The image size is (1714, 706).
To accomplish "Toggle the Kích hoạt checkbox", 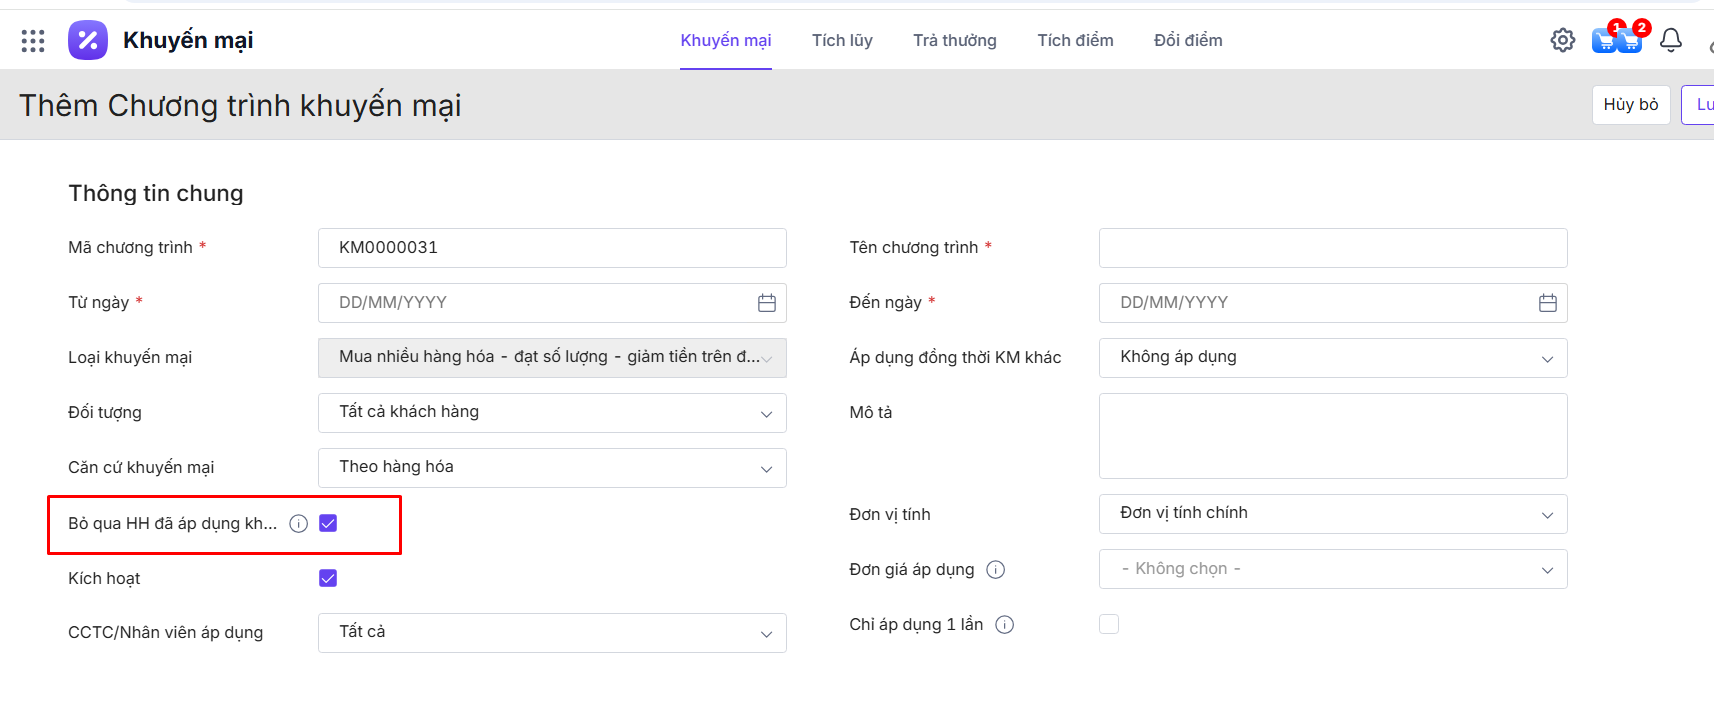I will coord(328,578).
